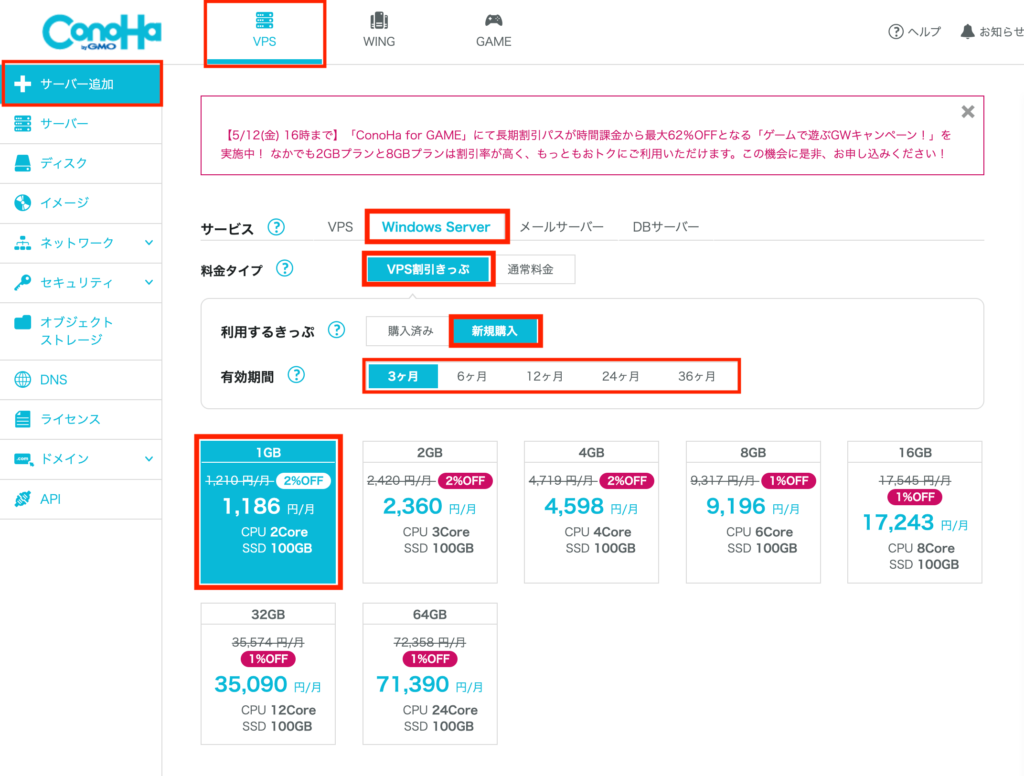
Task: Click the API plug icon
Action: tap(23, 498)
